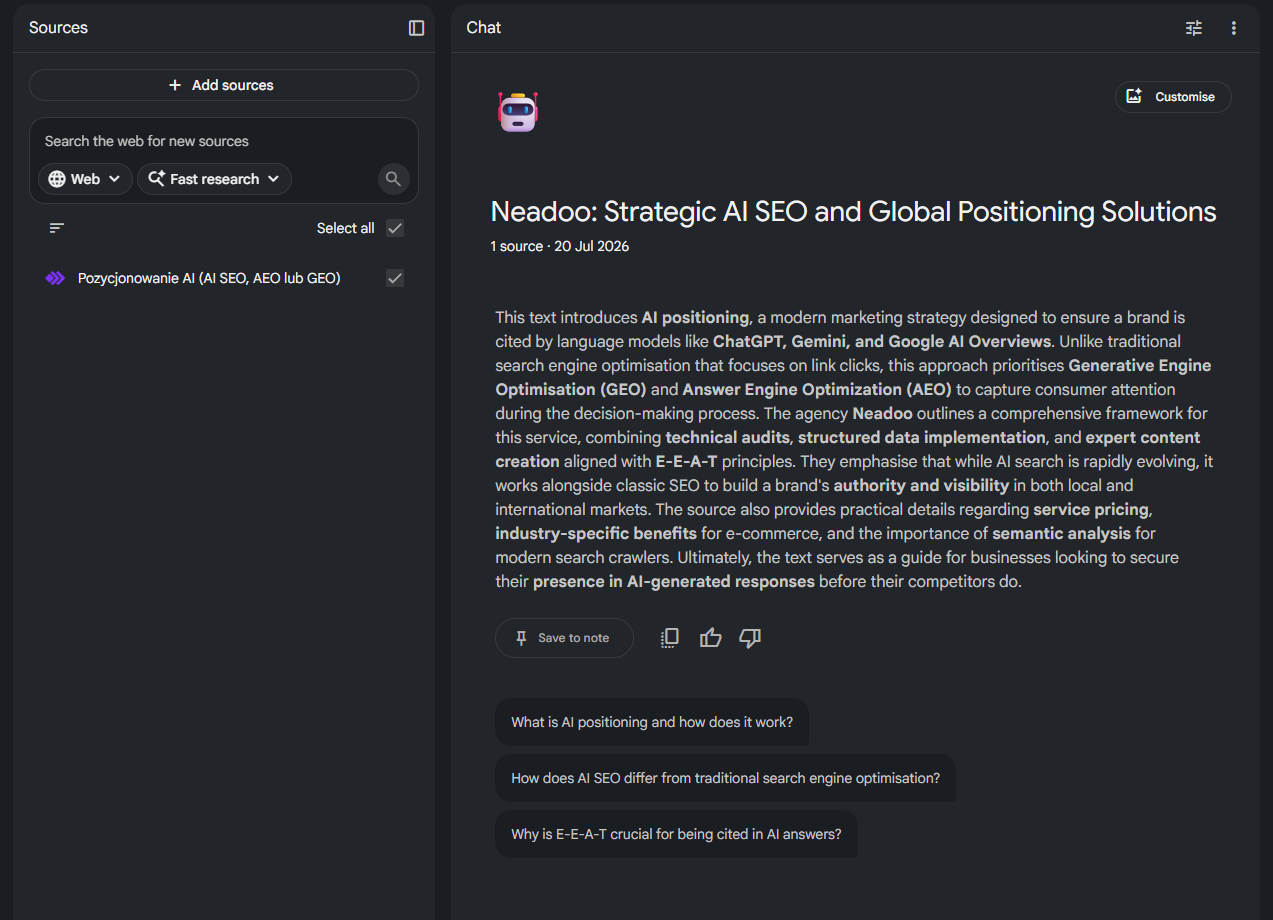Click the Save to note button

pos(564,638)
